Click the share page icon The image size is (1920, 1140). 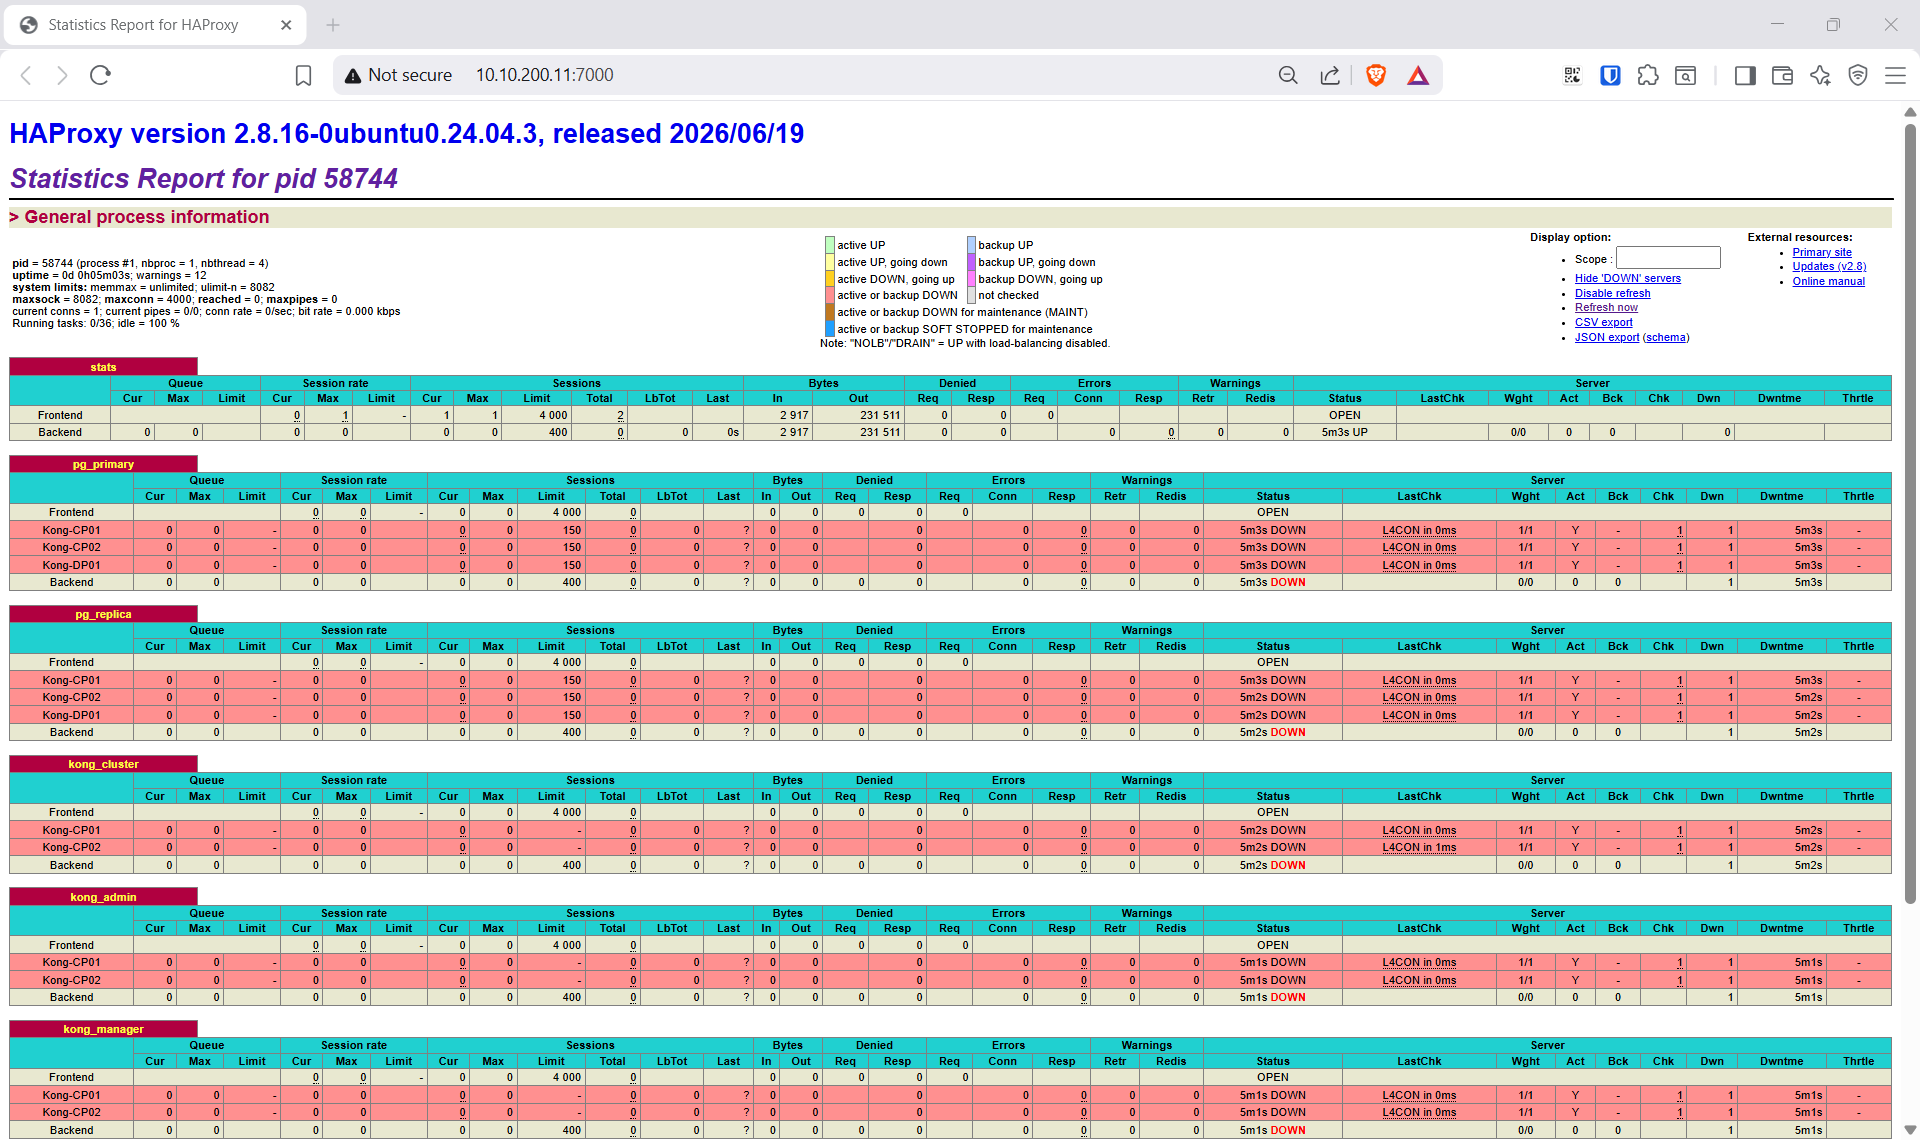1330,75
